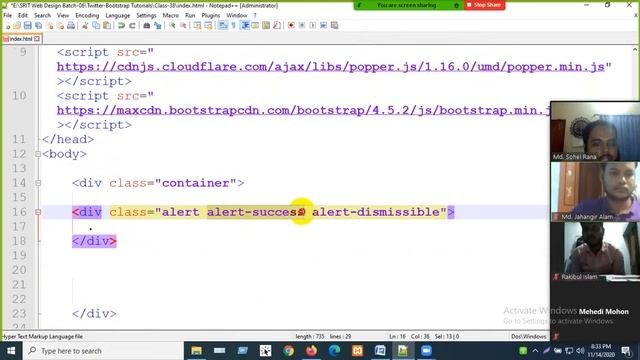Collapse the alert div fold at line 16
The width and height of the screenshot is (640, 360).
pos(38,212)
